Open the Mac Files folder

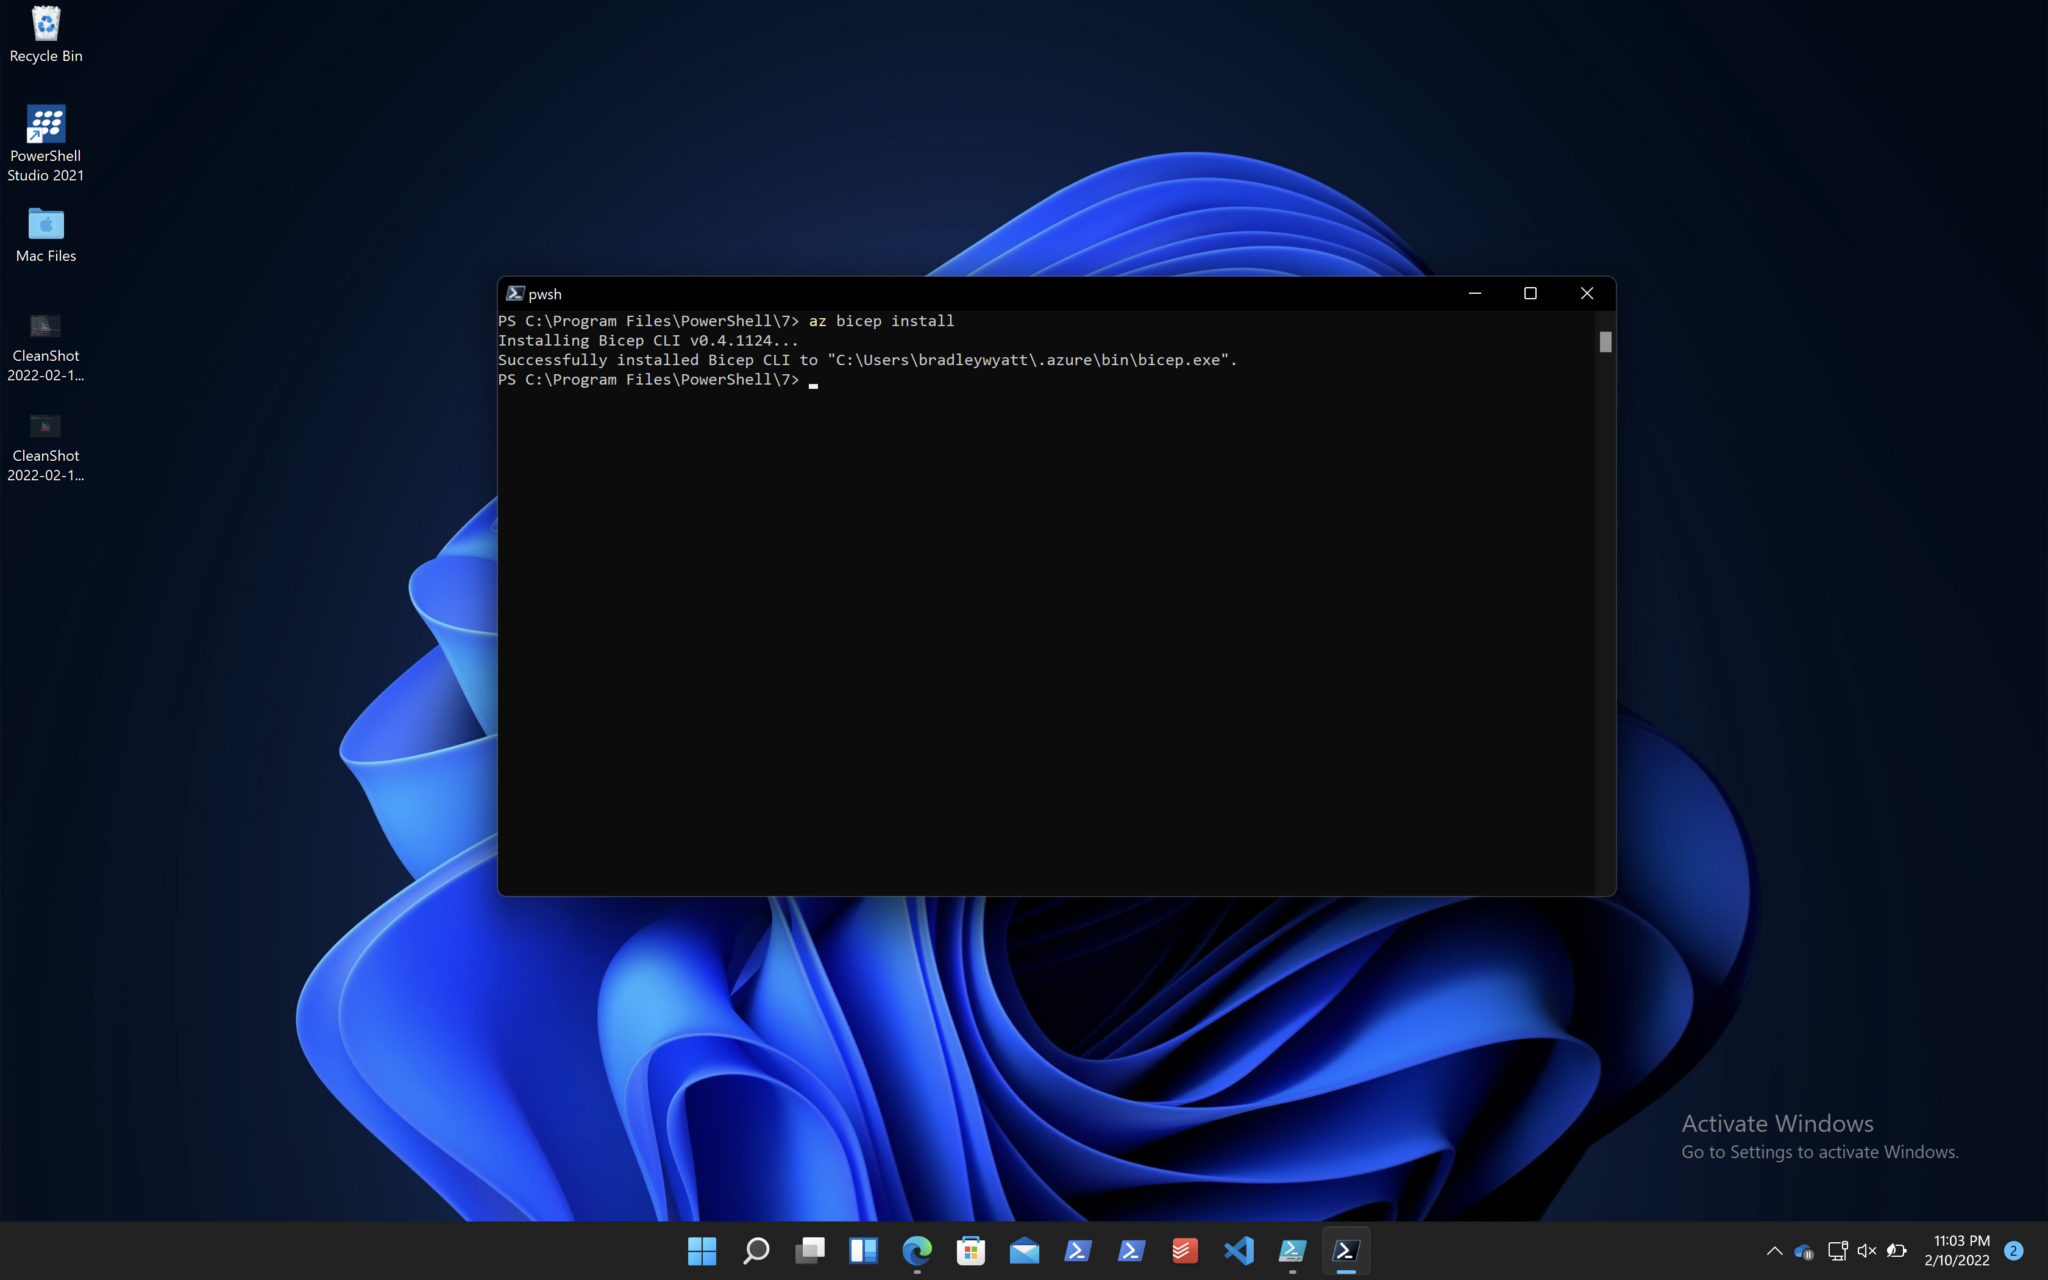point(46,235)
